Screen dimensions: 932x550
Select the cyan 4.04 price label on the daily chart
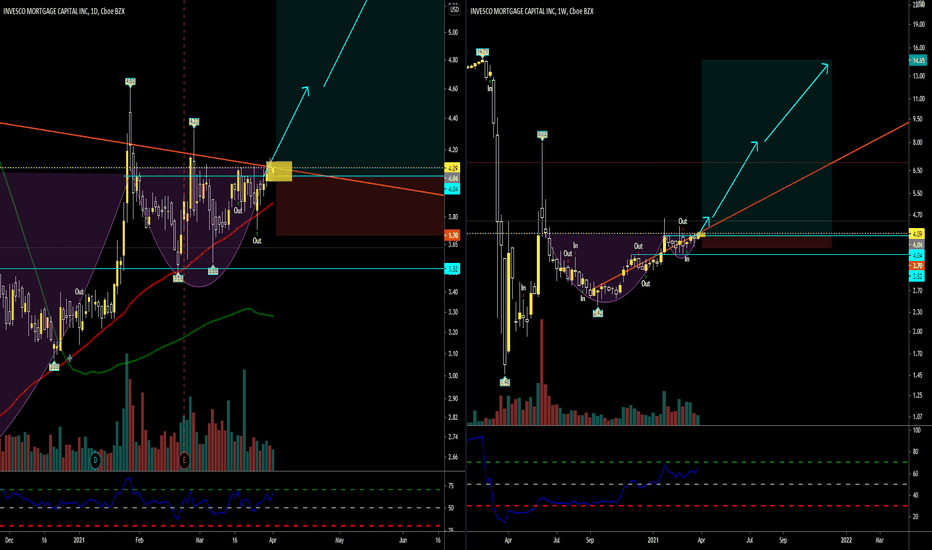click(x=452, y=189)
